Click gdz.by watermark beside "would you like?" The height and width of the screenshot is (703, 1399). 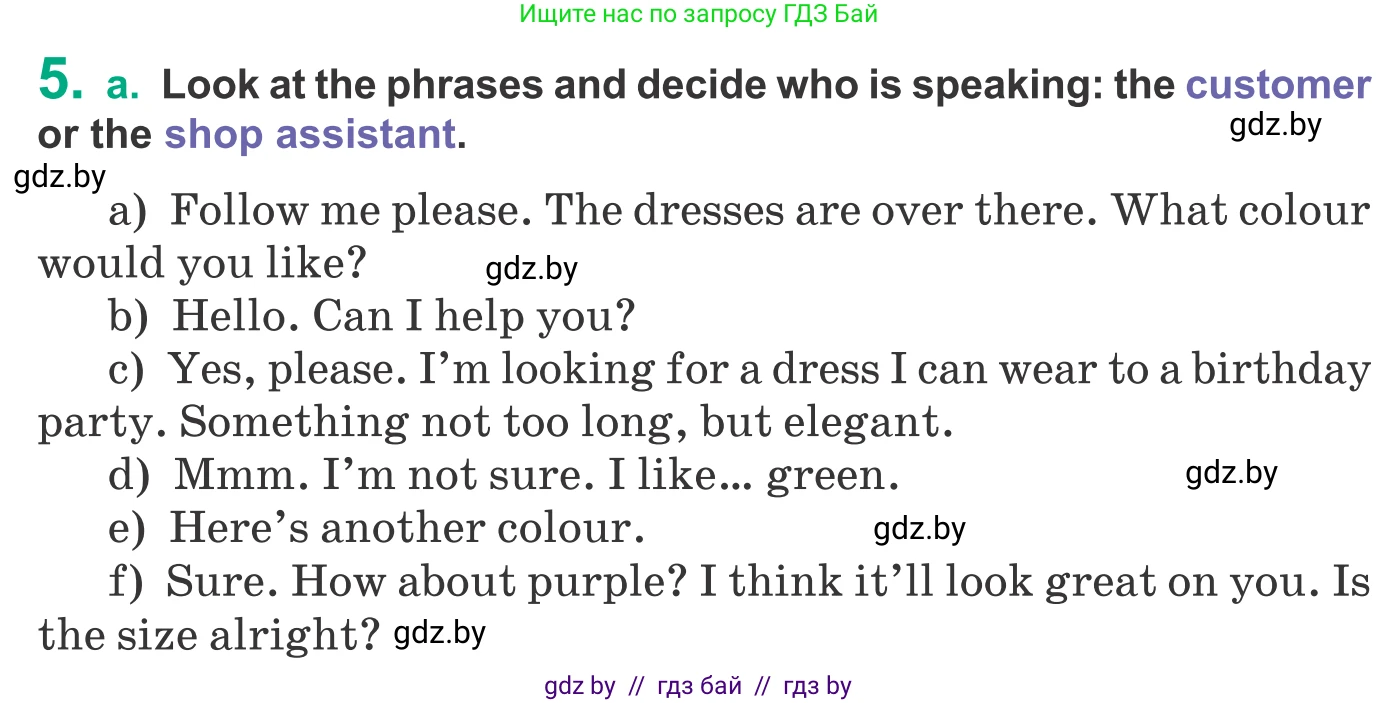(531, 269)
